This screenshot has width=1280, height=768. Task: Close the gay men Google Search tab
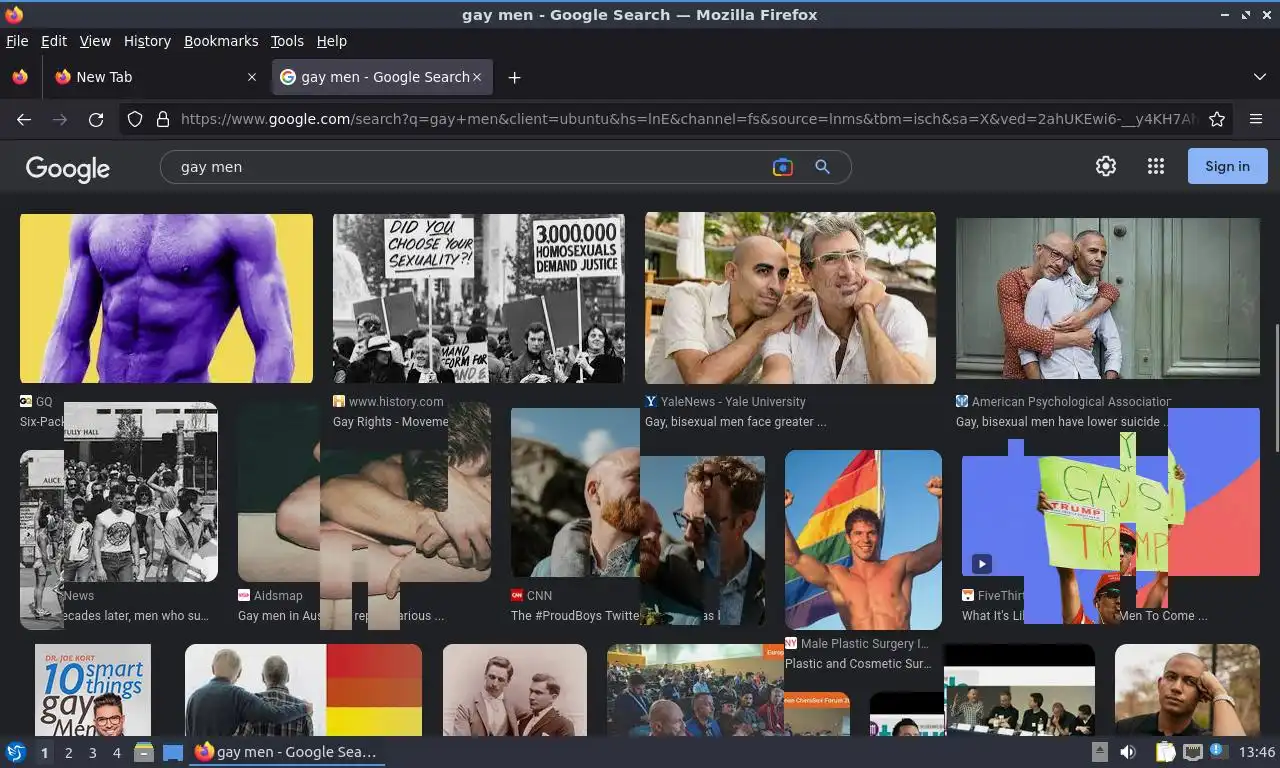[x=477, y=77]
